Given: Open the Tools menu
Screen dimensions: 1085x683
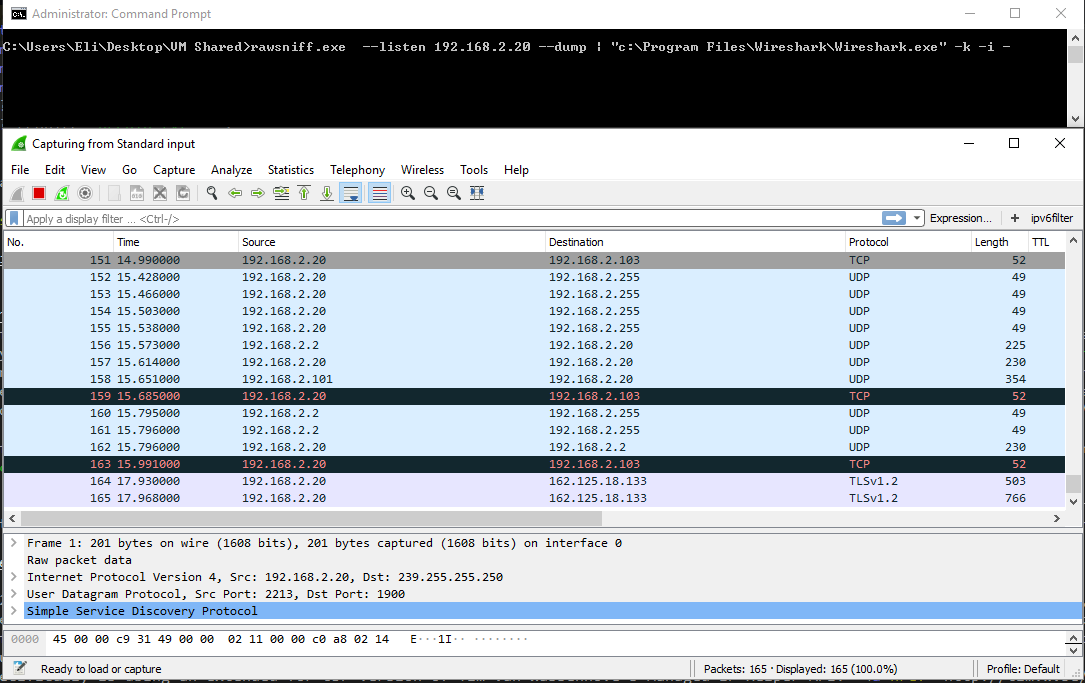Looking at the screenshot, I should (x=474, y=170).
